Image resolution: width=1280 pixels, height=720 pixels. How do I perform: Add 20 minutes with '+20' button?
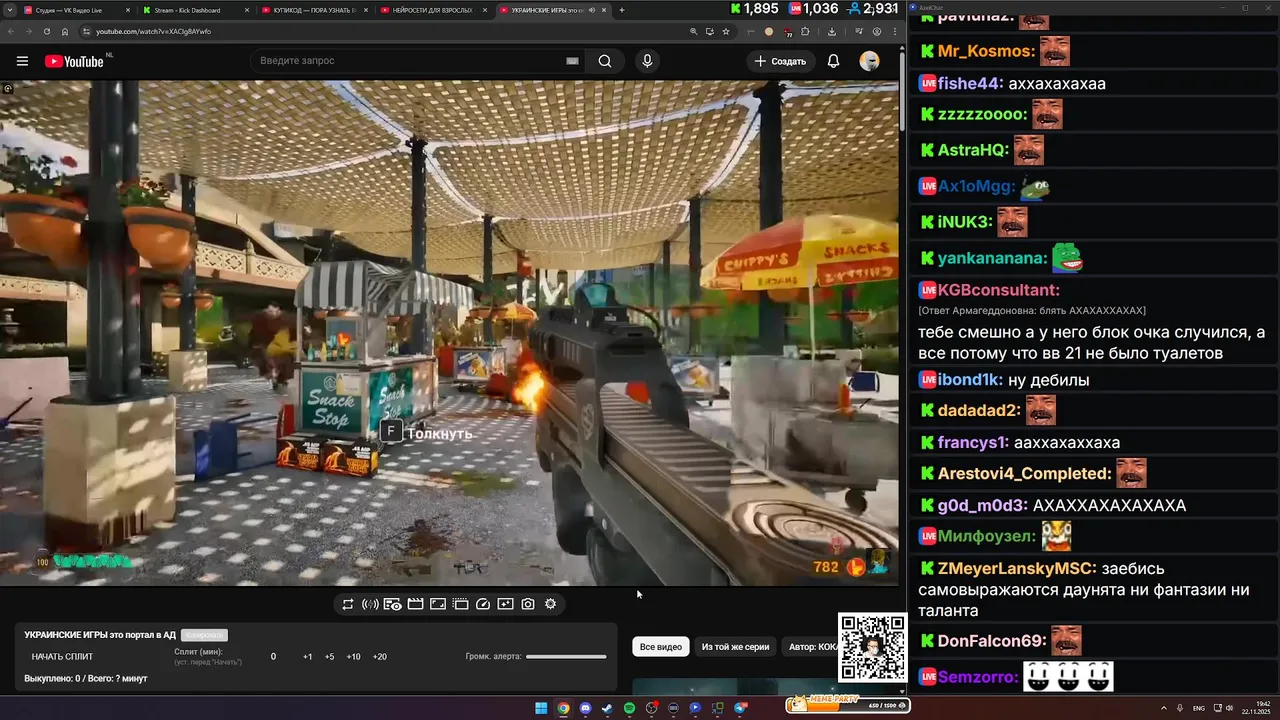pos(379,657)
